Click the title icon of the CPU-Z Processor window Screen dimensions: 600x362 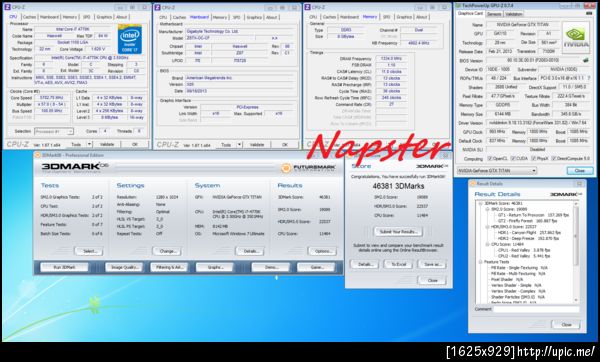point(7,7)
